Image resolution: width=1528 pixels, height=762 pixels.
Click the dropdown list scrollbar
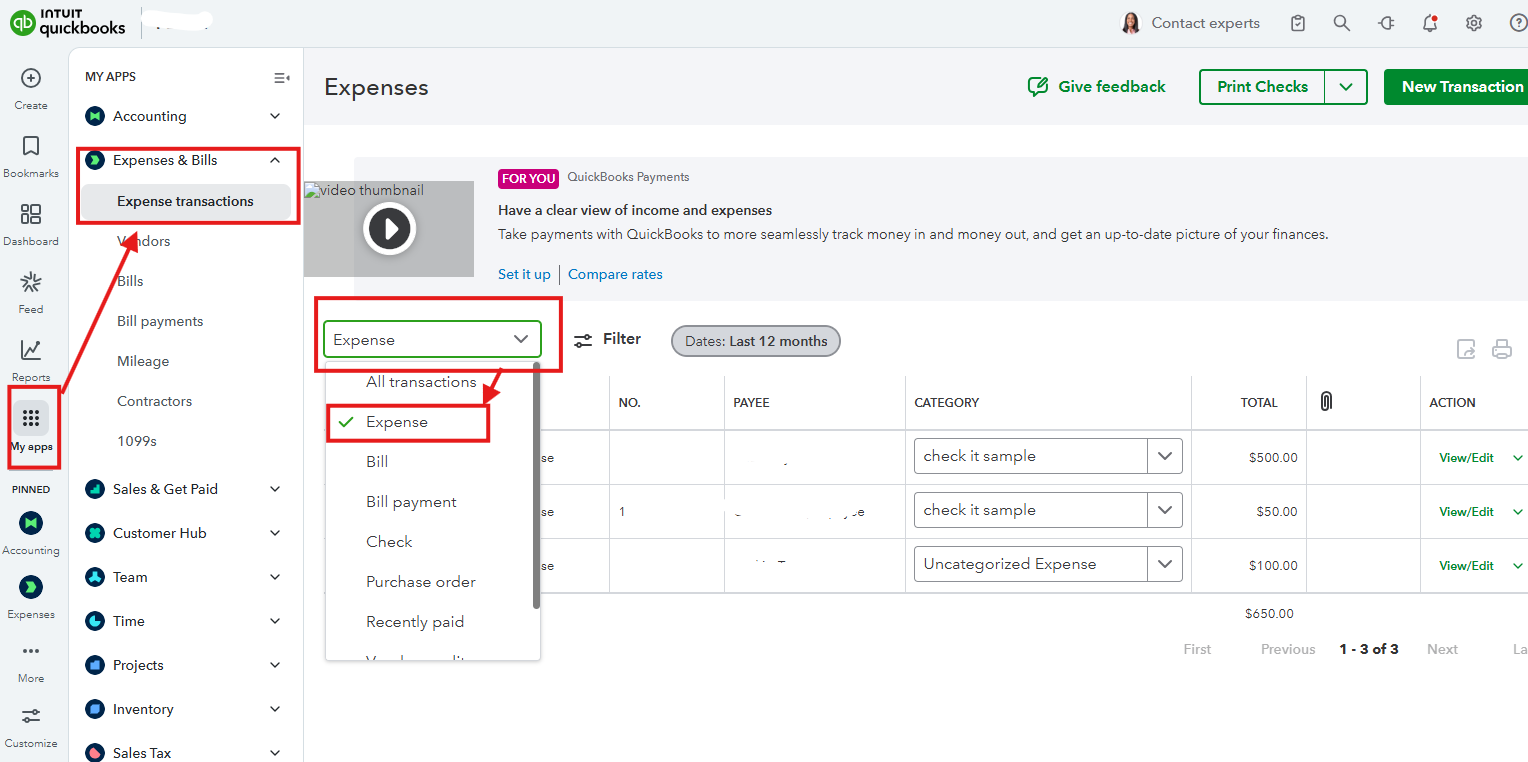click(536, 487)
